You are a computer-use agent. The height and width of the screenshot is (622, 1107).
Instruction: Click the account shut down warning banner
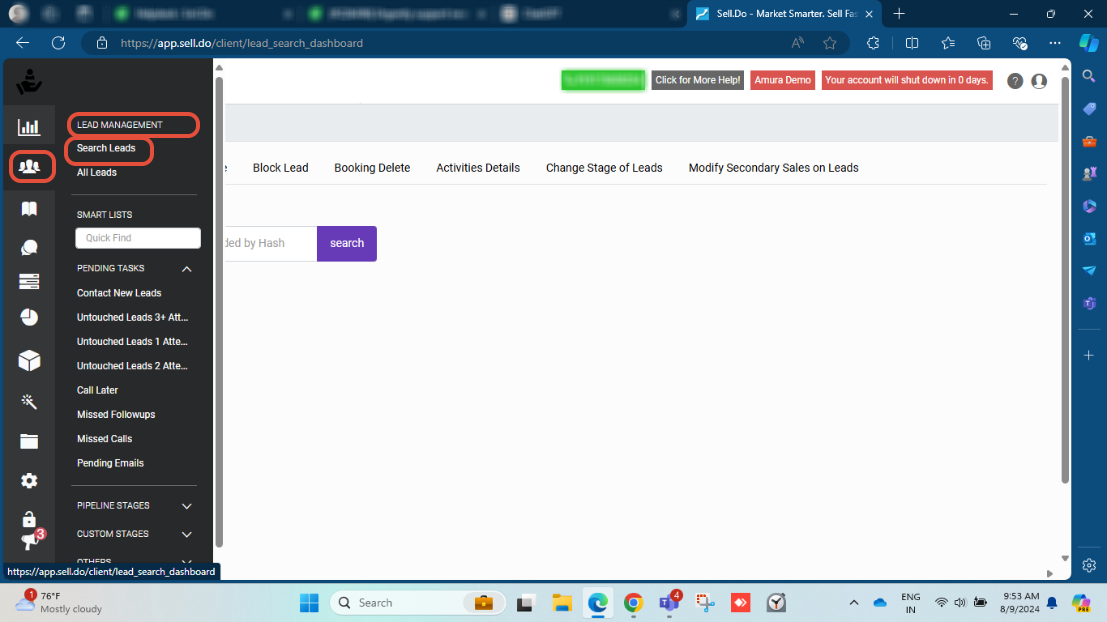tap(906, 80)
